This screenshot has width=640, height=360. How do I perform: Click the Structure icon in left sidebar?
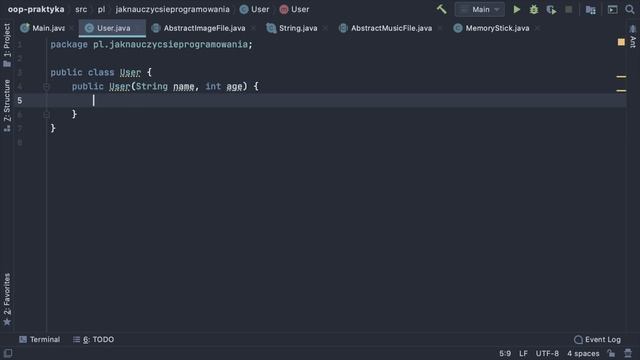pos(7,128)
